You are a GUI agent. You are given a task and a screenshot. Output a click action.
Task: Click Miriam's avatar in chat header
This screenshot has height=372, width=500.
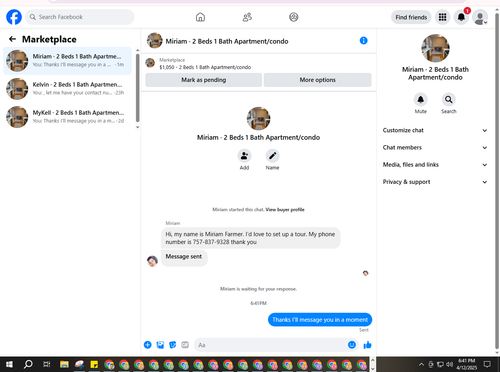[155, 41]
